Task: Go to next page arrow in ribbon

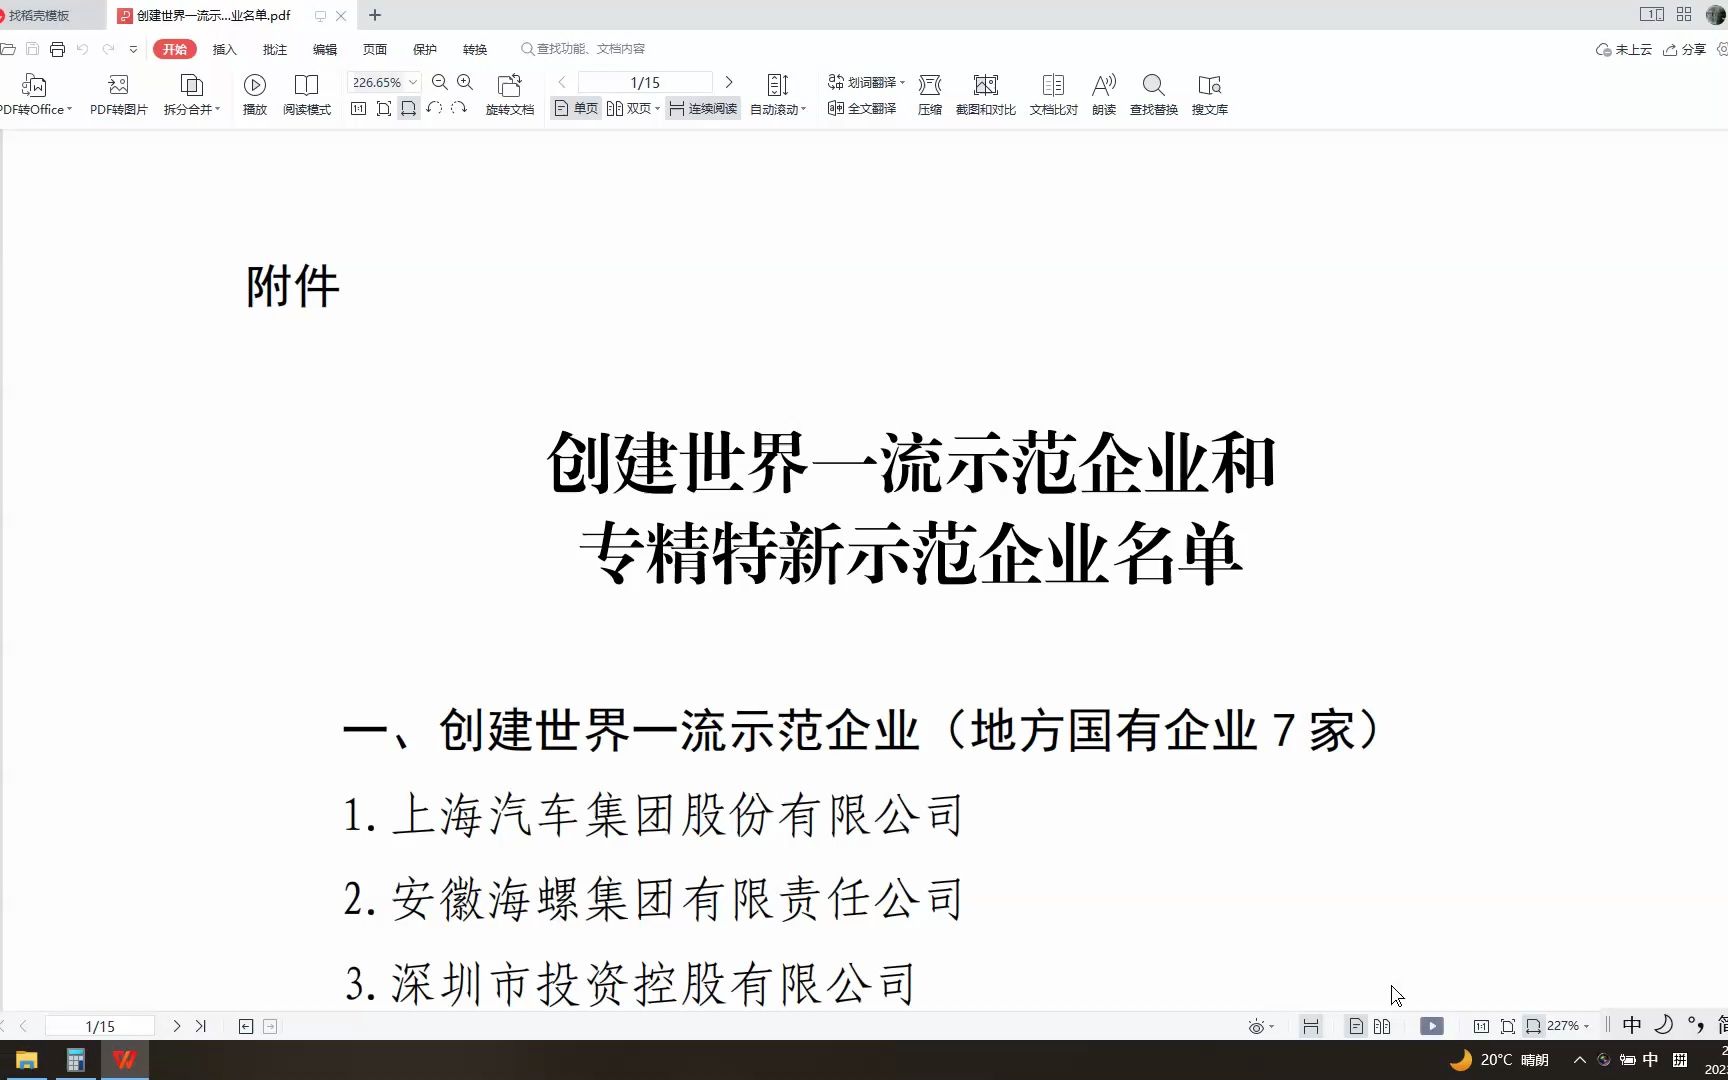Action: click(729, 82)
